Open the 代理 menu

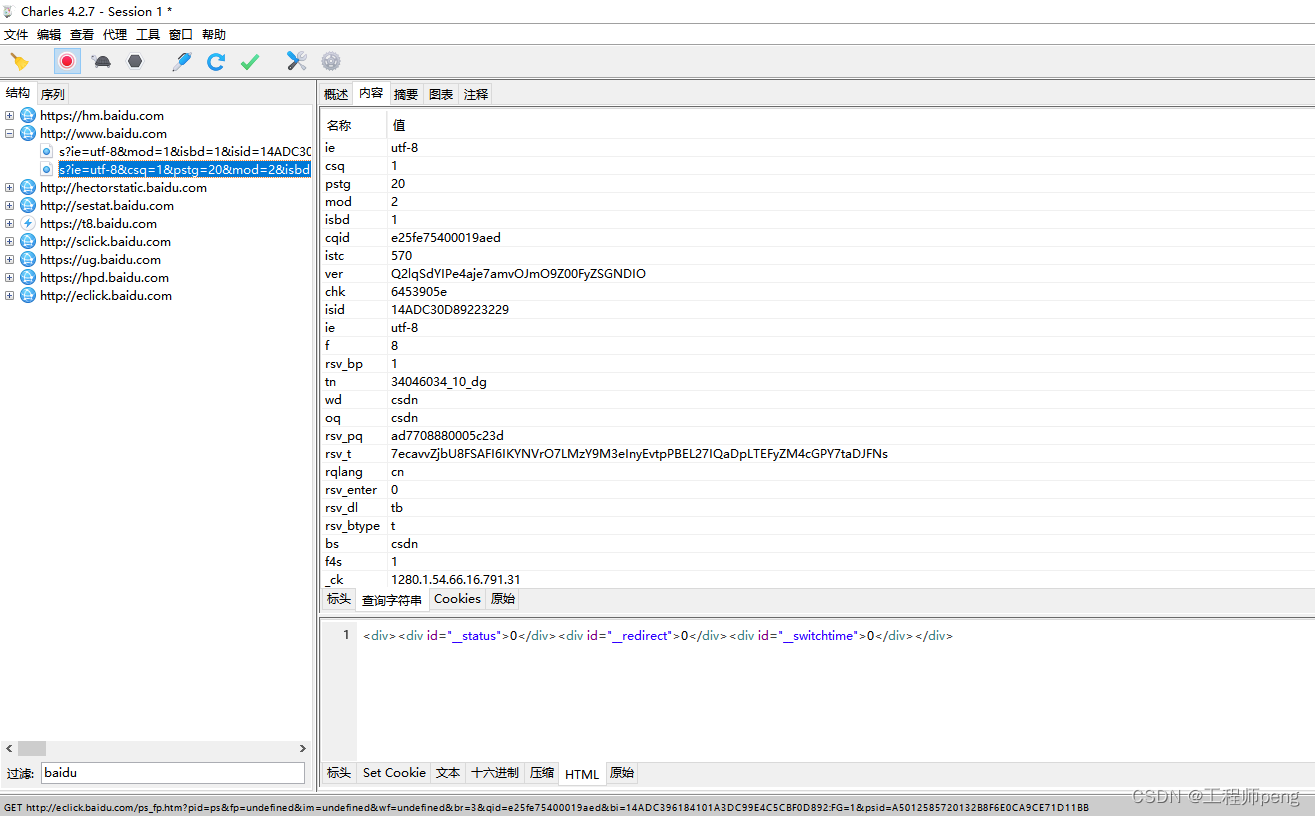(115, 34)
